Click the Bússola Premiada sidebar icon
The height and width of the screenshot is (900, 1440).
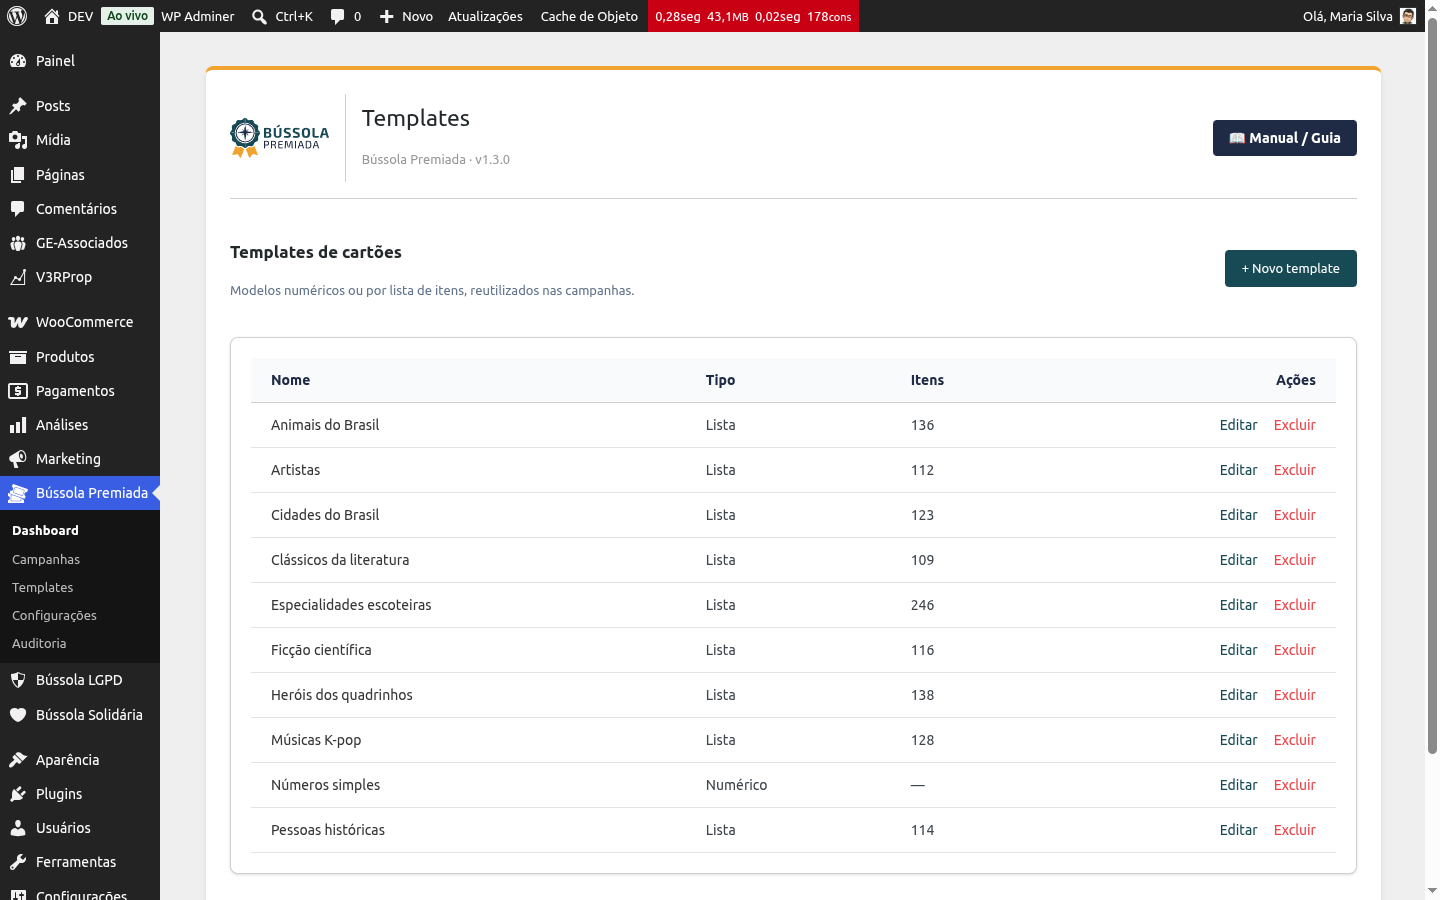click(18, 493)
